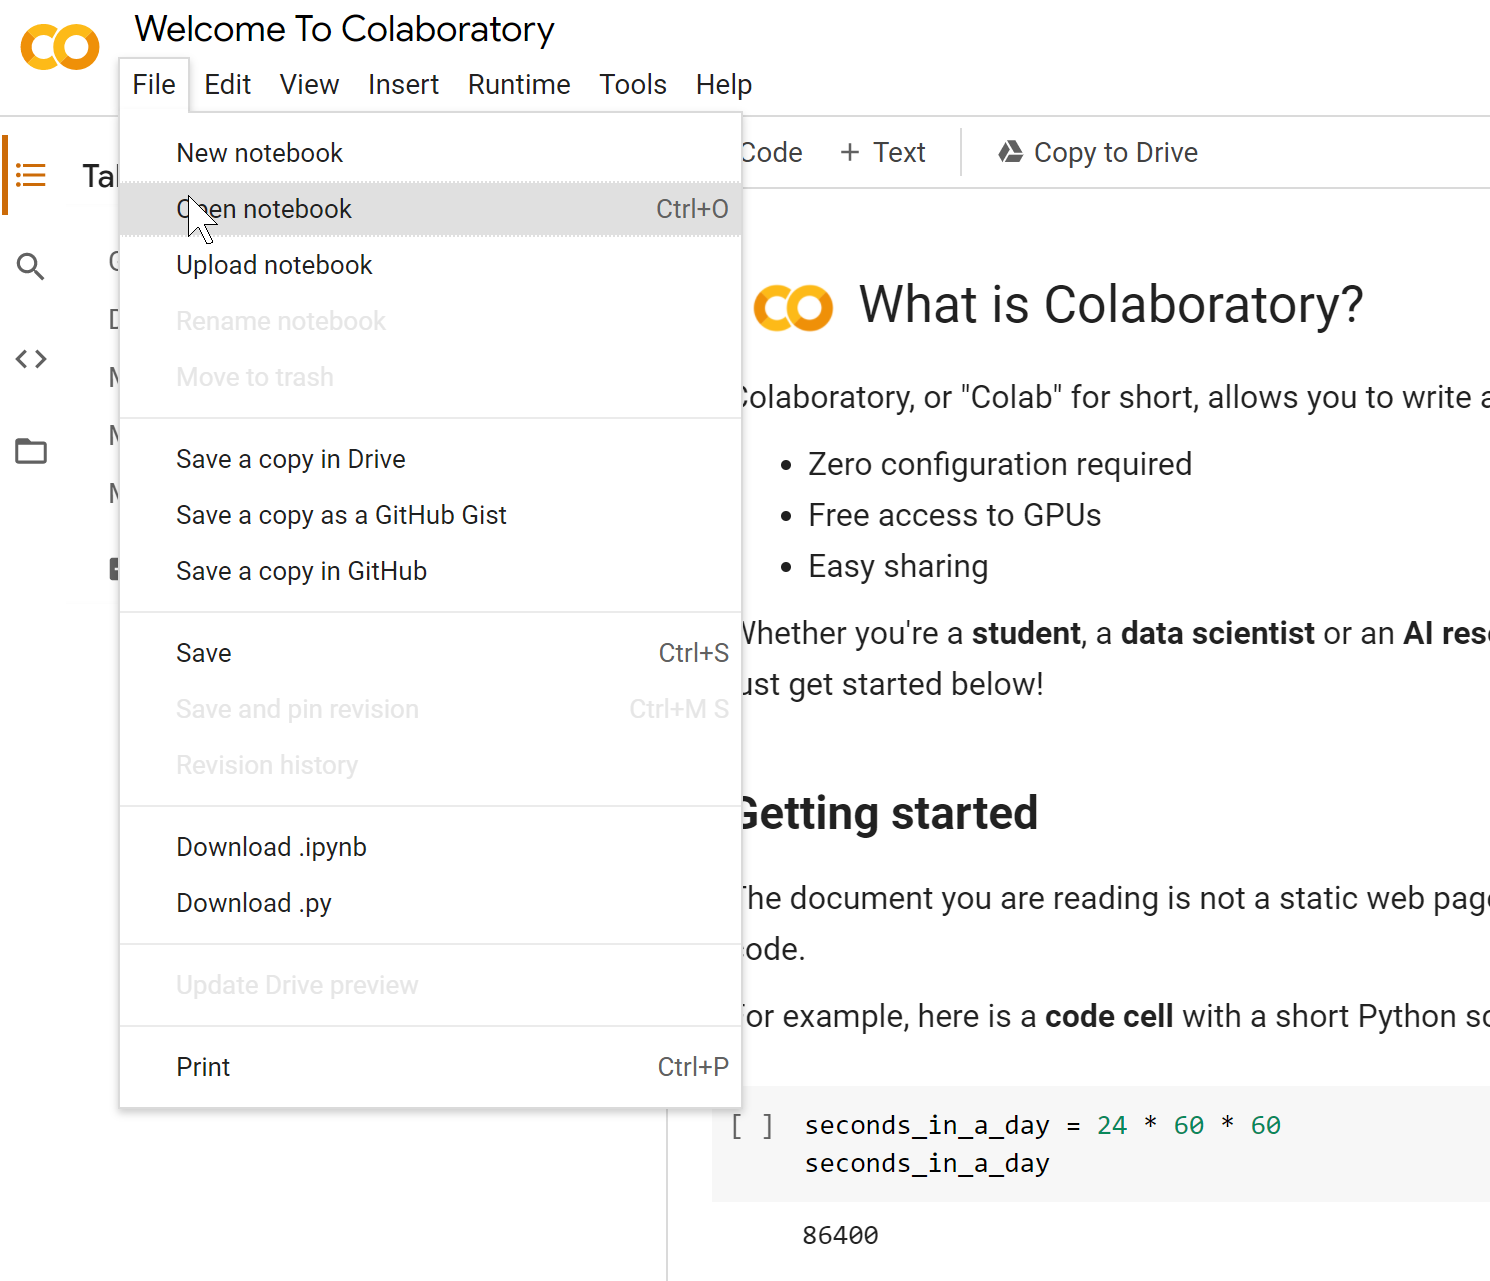Run the seconds_in_a_day code cell

tap(751, 1126)
